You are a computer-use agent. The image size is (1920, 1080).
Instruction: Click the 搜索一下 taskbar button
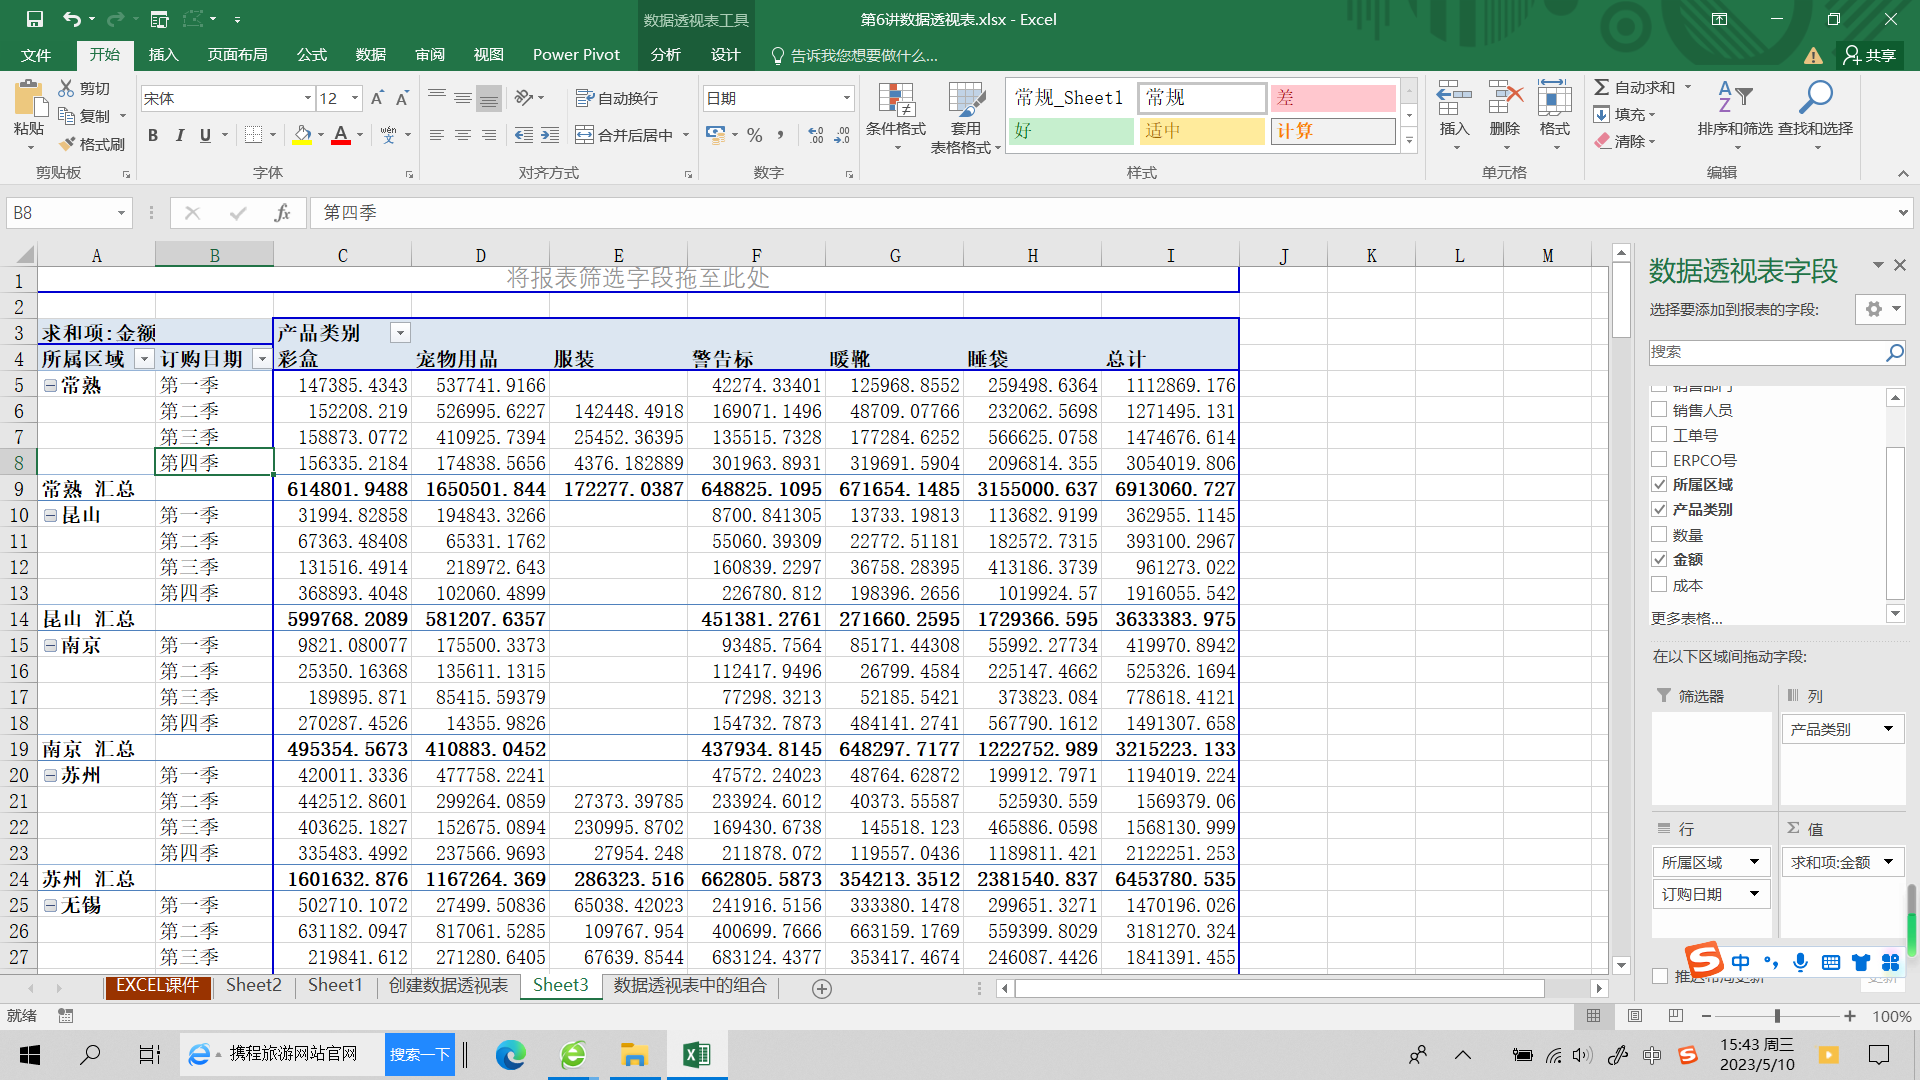coord(420,1055)
